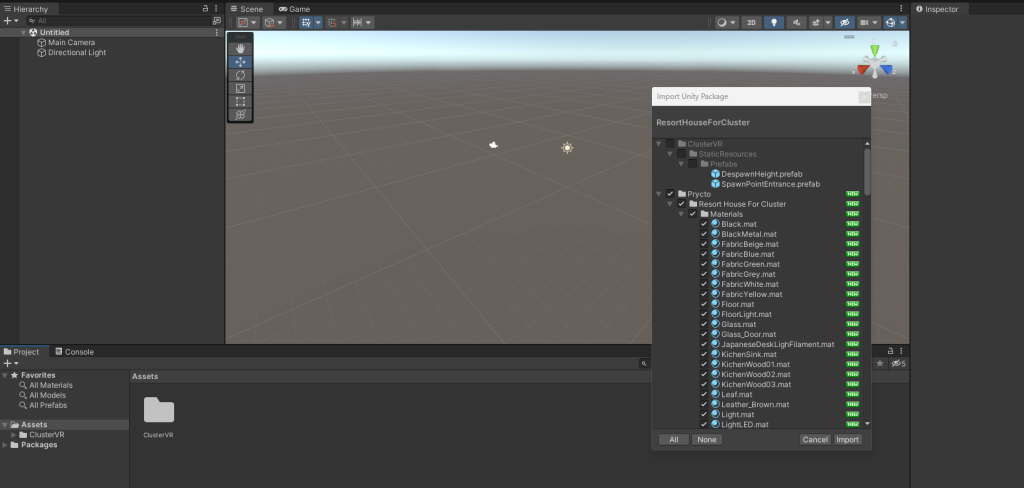Select the Rect transform tool

pyautogui.click(x=240, y=101)
